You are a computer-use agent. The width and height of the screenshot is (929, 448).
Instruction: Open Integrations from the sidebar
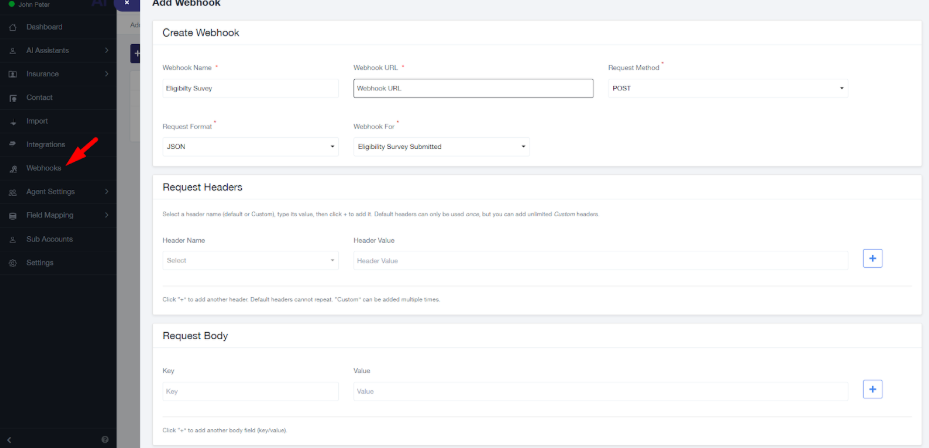coord(45,145)
